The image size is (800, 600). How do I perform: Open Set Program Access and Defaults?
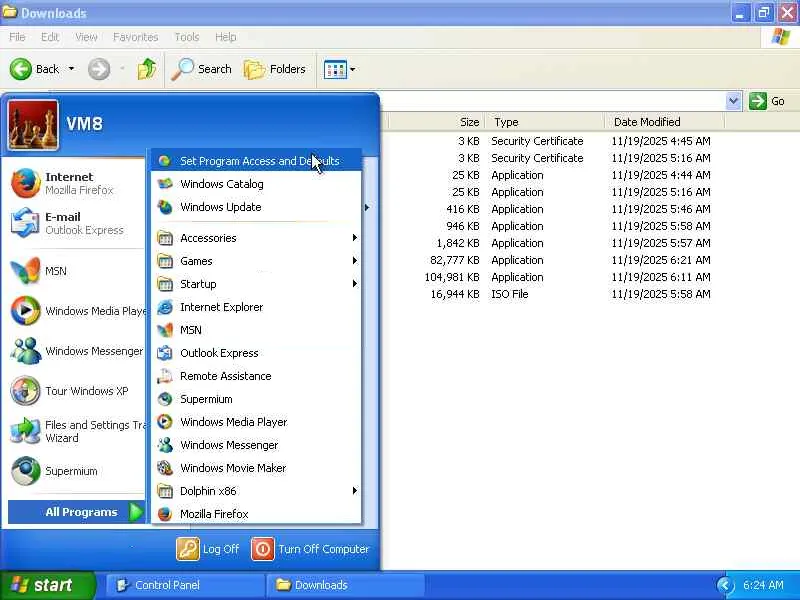click(256, 161)
